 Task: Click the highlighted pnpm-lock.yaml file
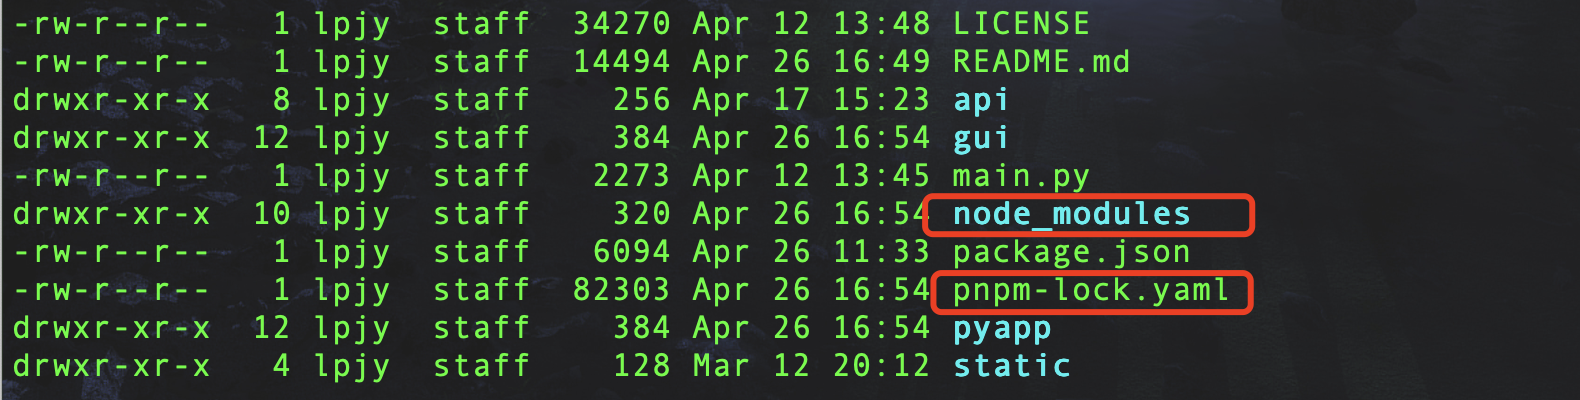[1091, 291]
